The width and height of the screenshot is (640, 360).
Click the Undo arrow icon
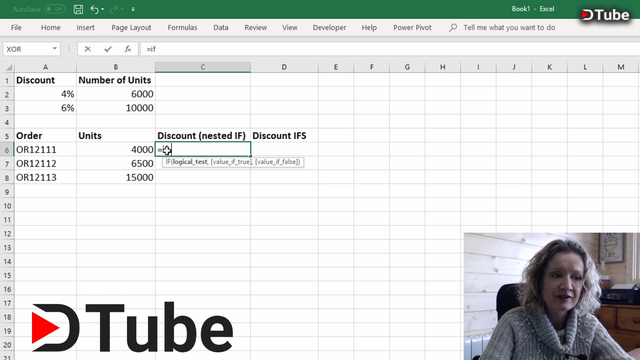pos(94,9)
